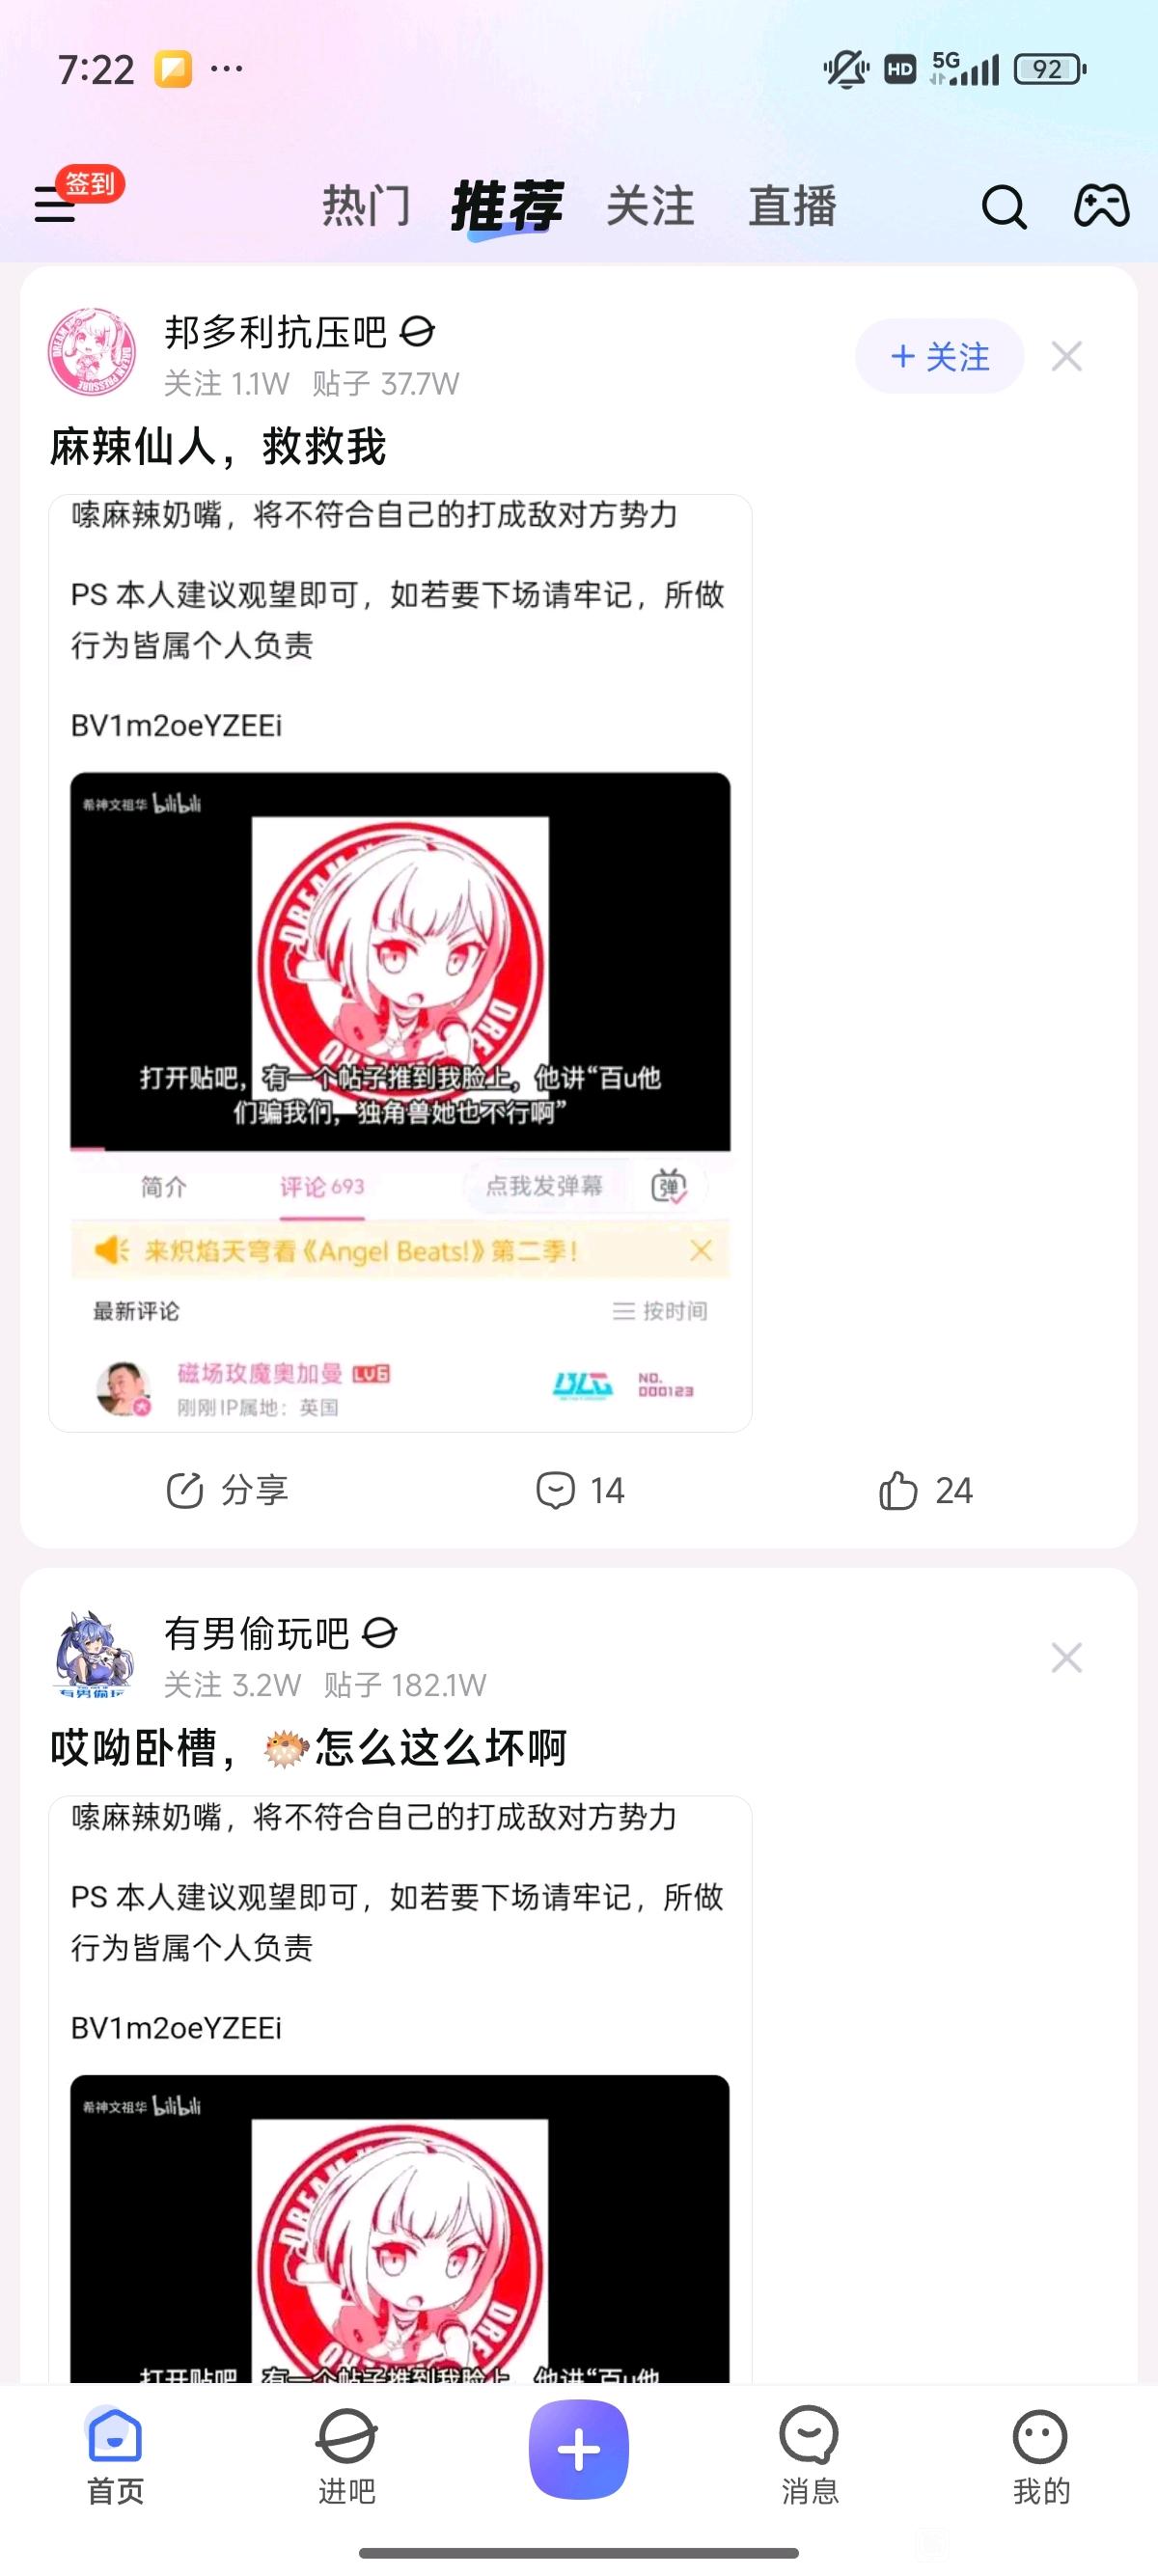Open the game controller icon
1158x2576 pixels.
coord(1101,206)
